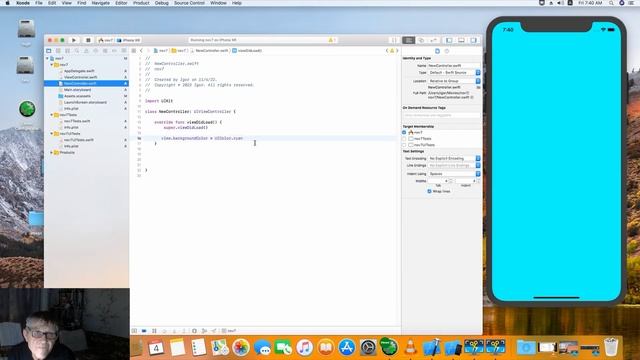
Task: Open LaunchScreen.storyboard in navigator
Action: (x=85, y=102)
